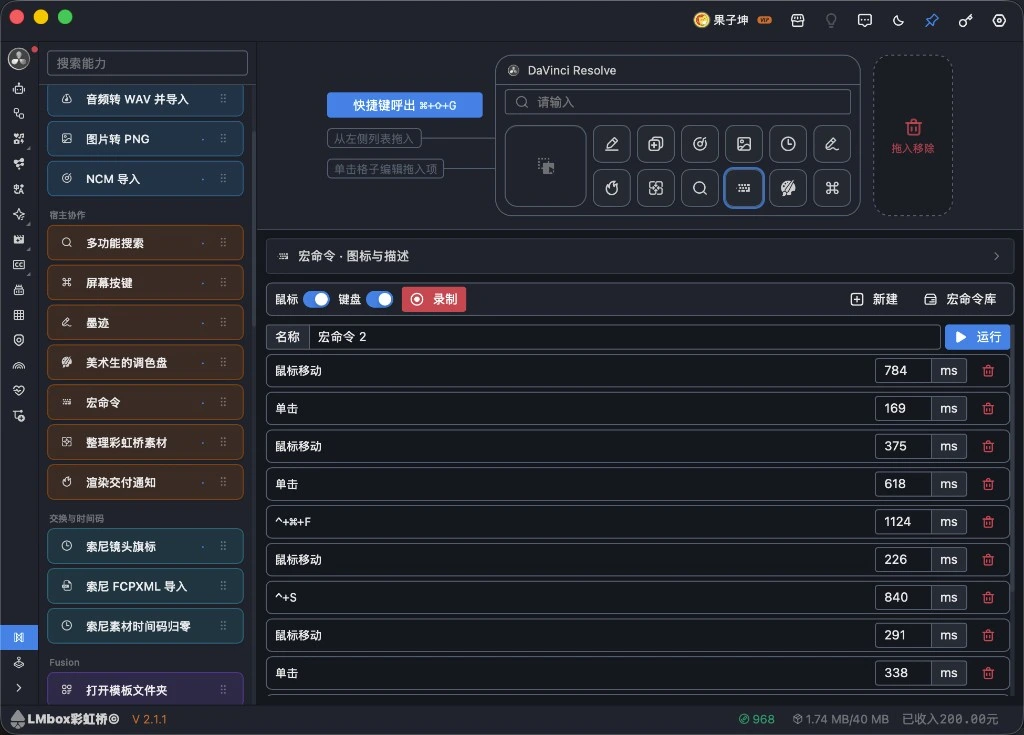Select the pencil edit cell in the DaVinci panel
The width and height of the screenshot is (1024, 735).
pos(611,144)
